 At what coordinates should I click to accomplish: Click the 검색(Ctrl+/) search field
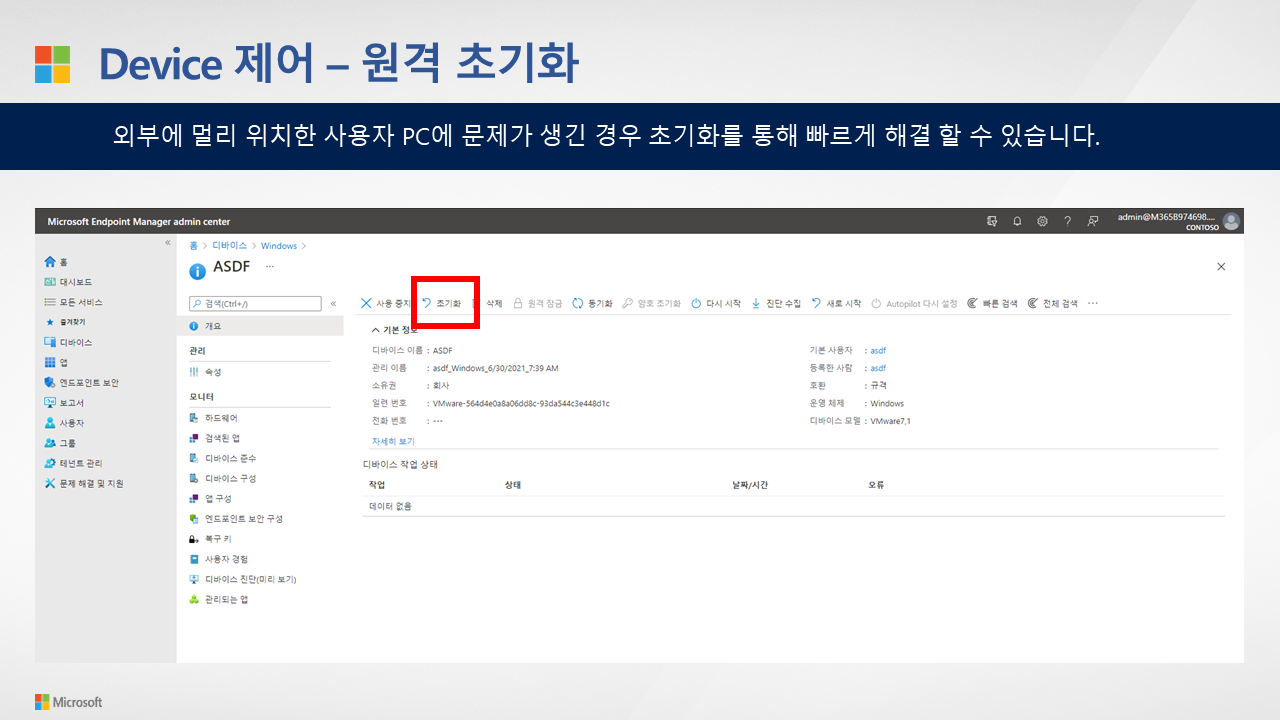[255, 303]
